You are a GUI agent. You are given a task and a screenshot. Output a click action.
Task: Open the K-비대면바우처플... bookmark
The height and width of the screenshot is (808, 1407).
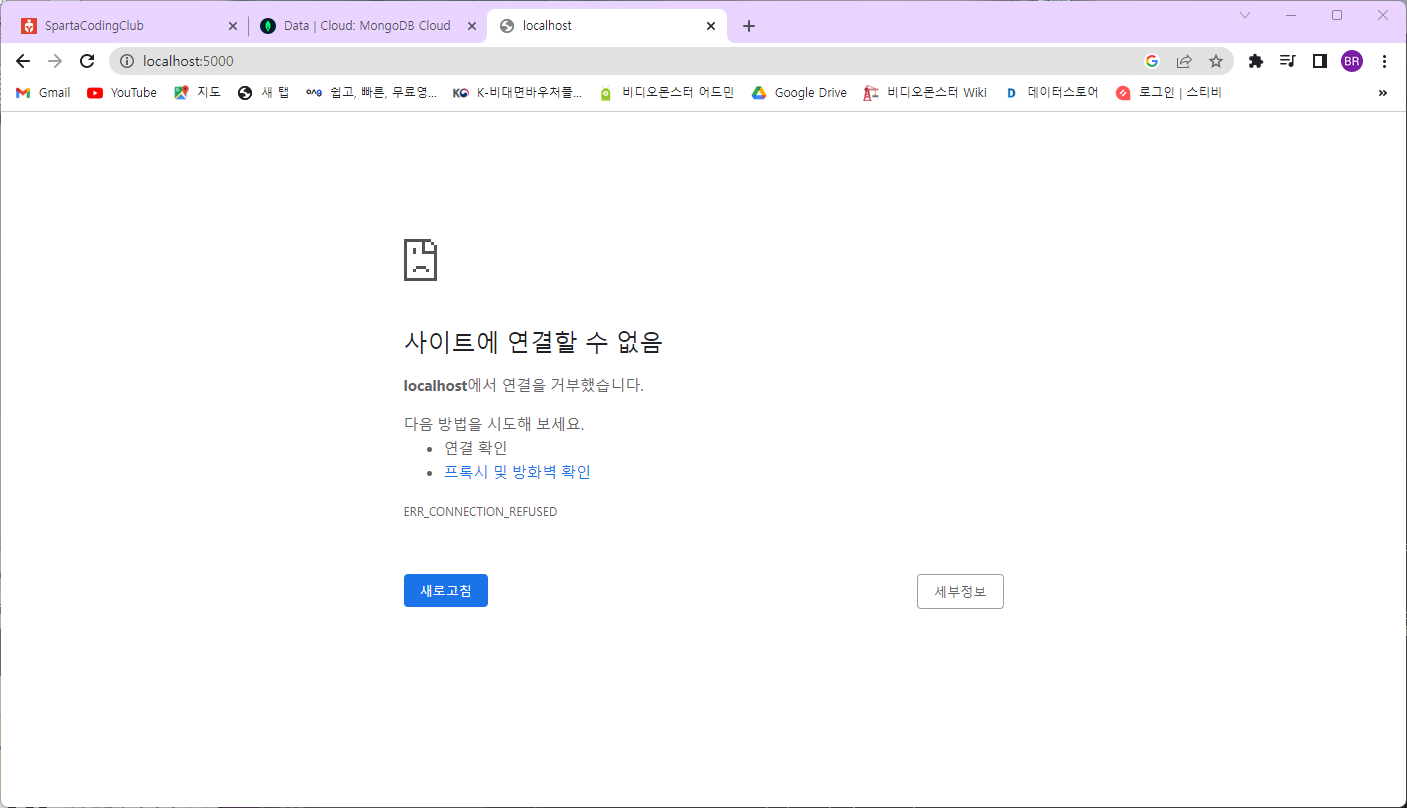pyautogui.click(x=517, y=93)
